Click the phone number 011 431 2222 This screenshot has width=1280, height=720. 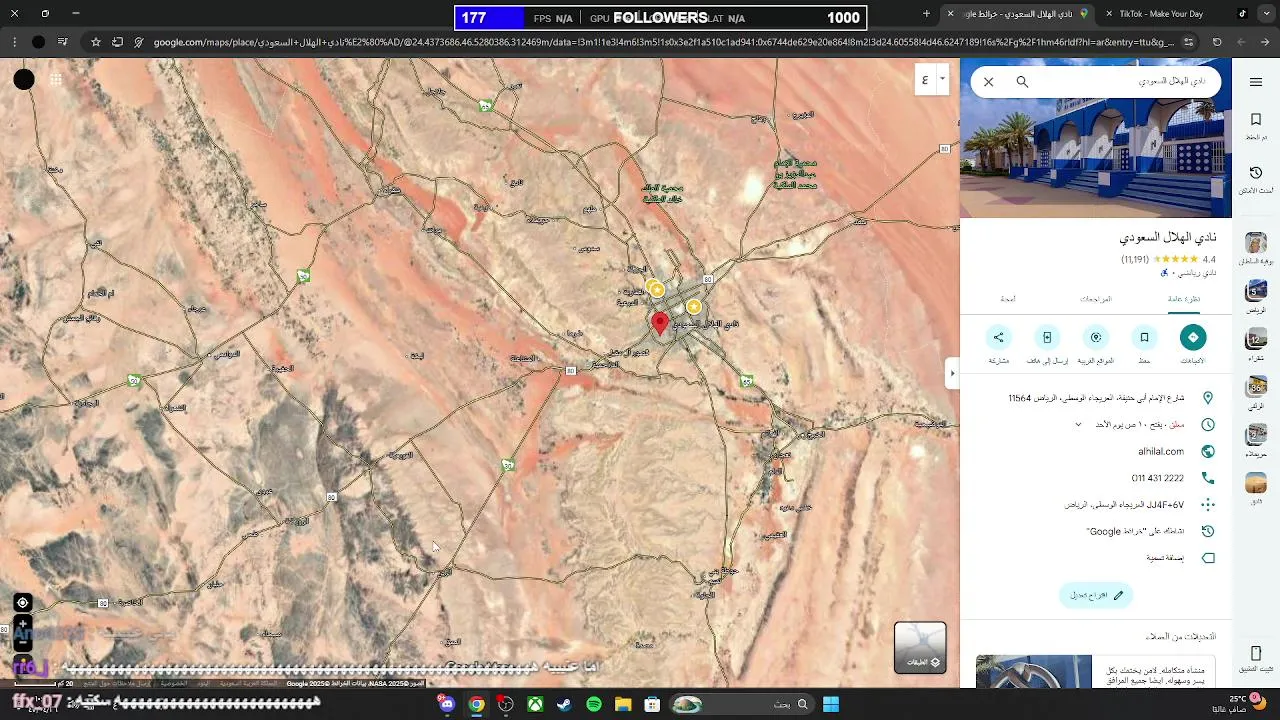[1158, 478]
